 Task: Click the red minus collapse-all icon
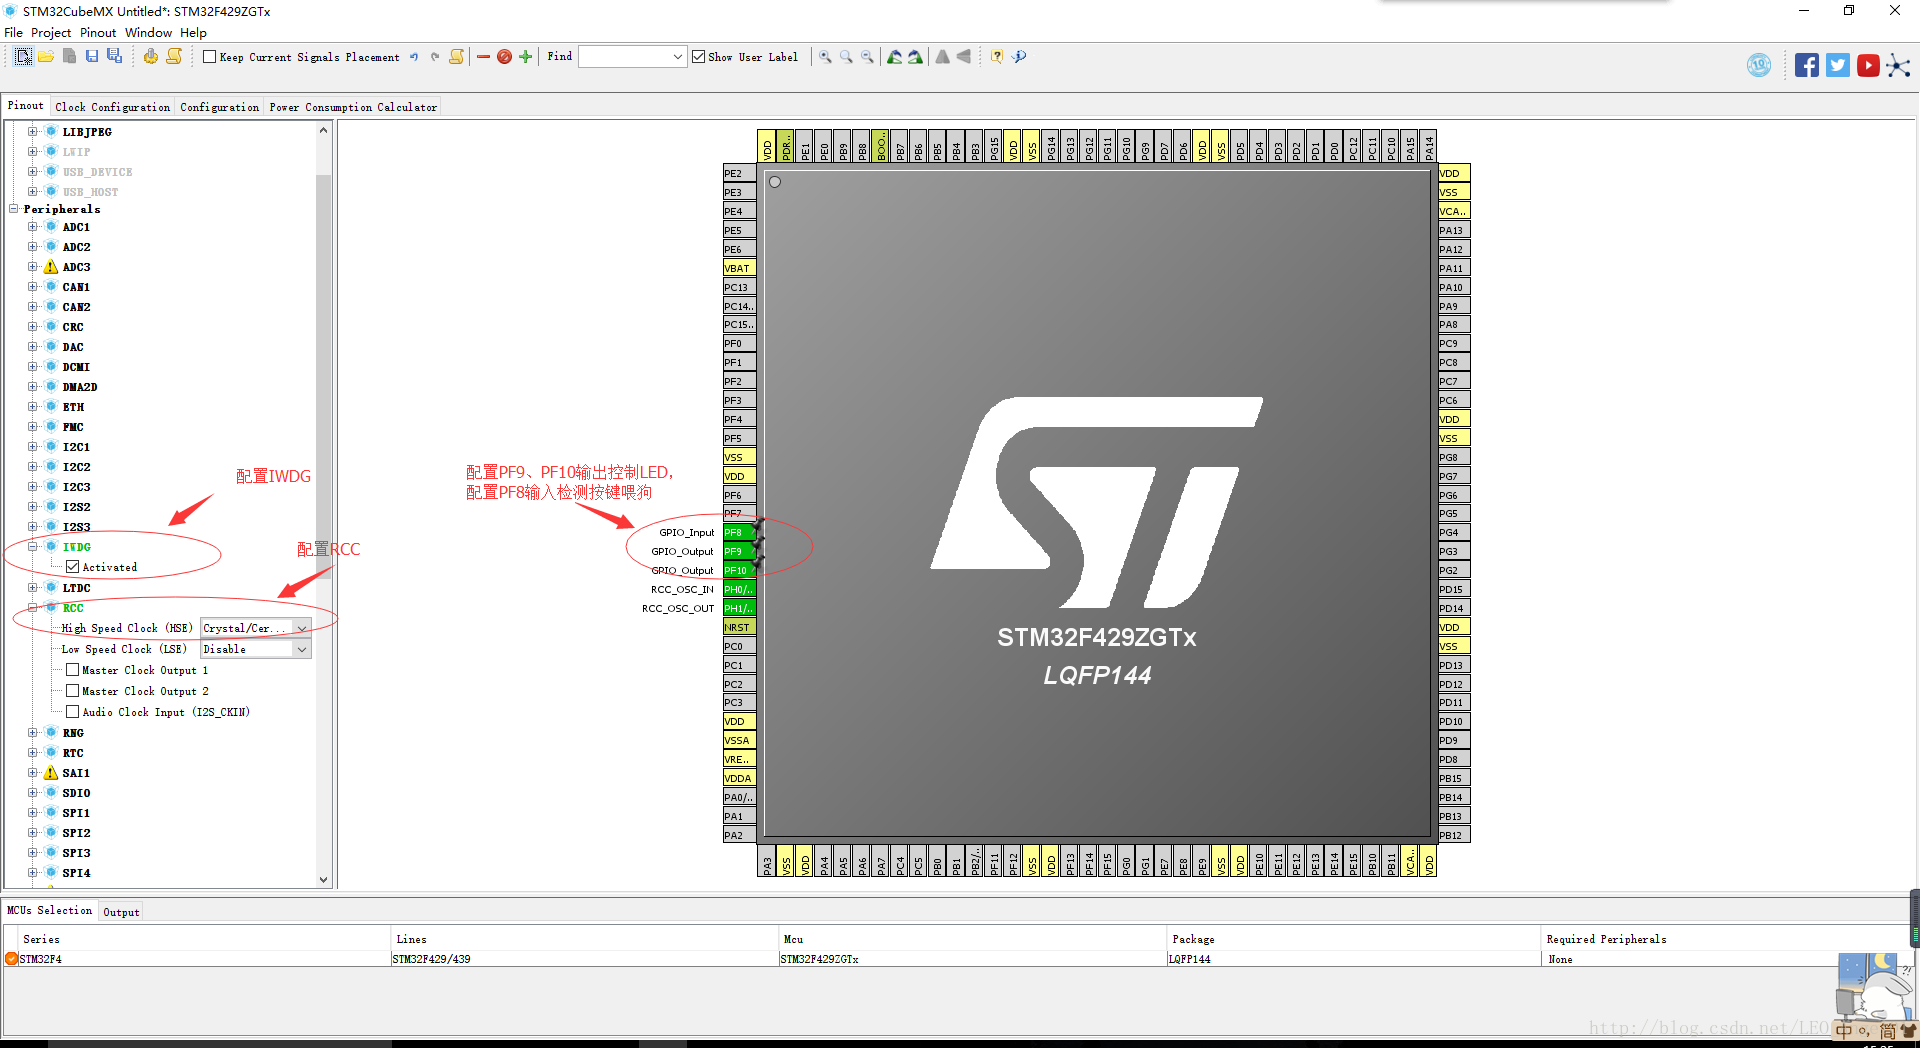point(484,57)
